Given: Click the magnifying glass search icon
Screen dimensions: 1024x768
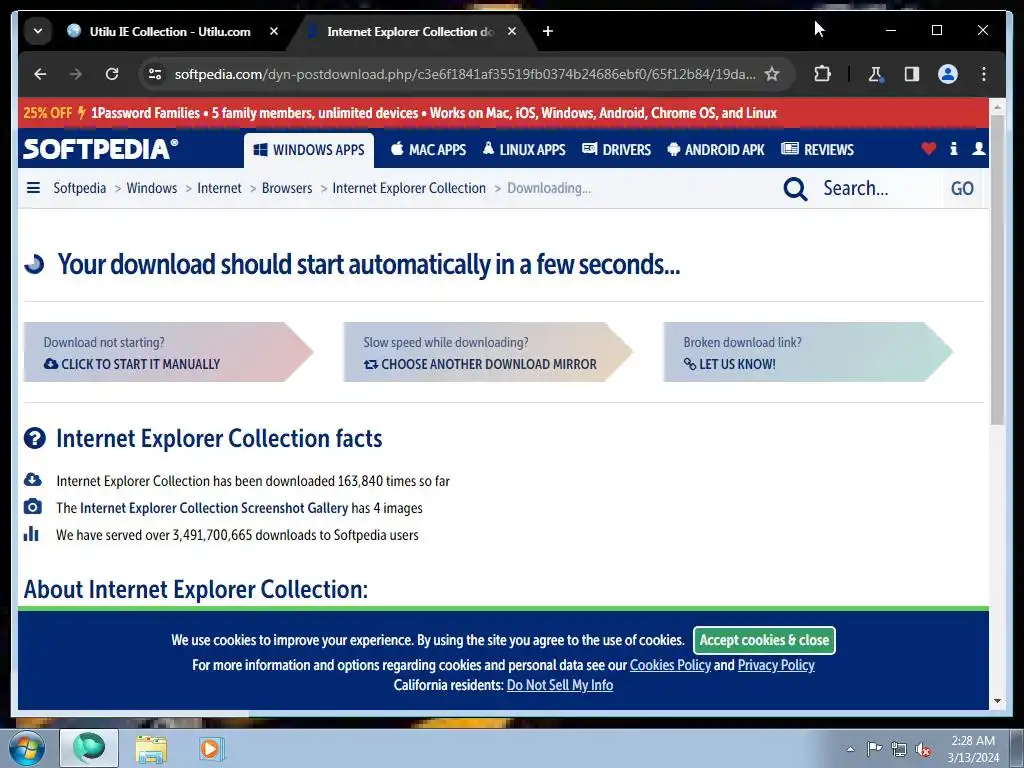Looking at the screenshot, I should click(x=795, y=189).
